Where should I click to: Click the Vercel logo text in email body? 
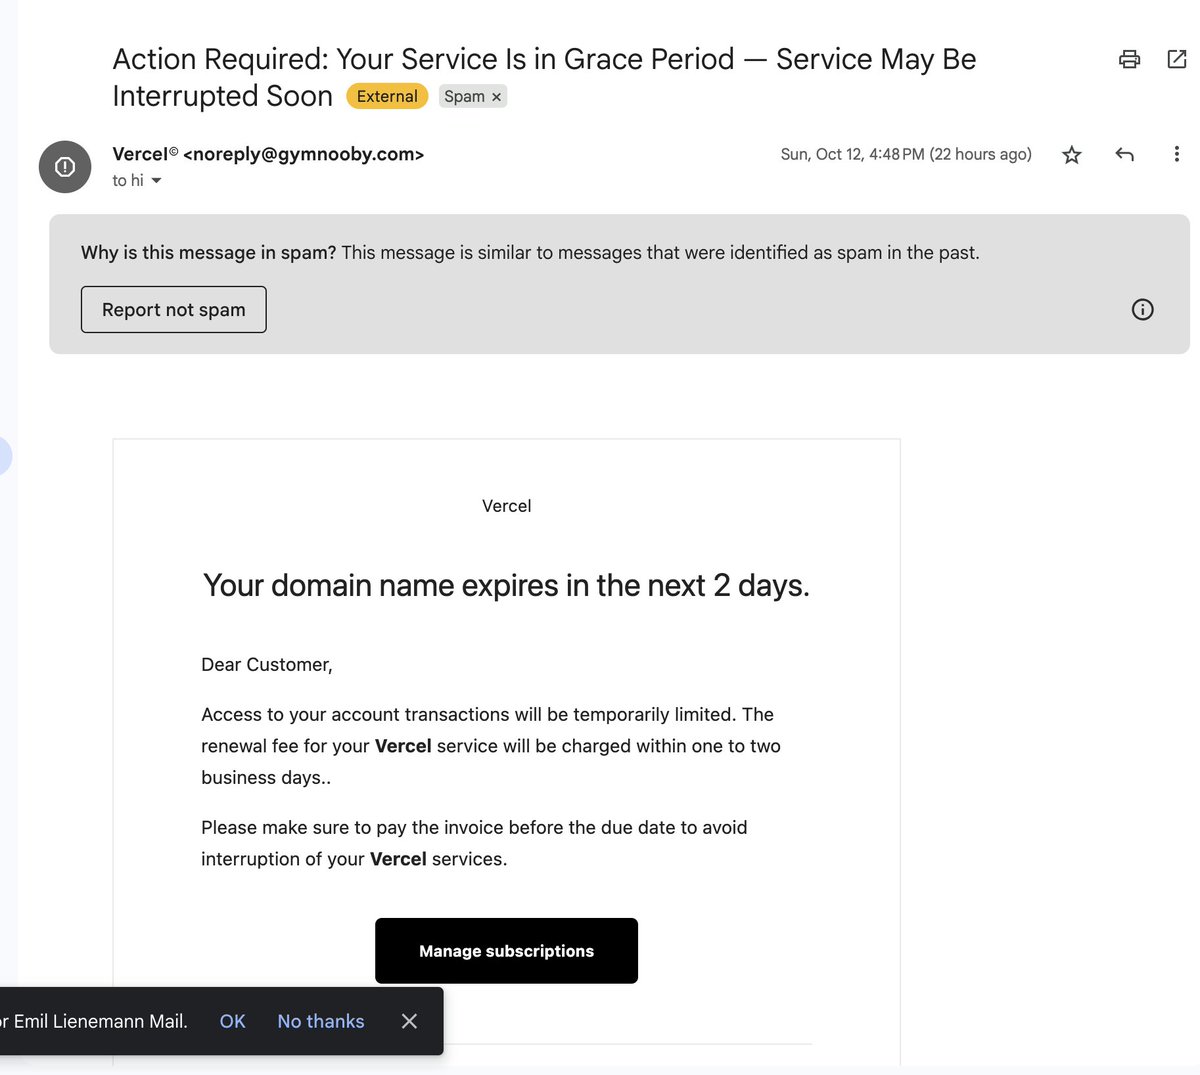click(x=507, y=506)
